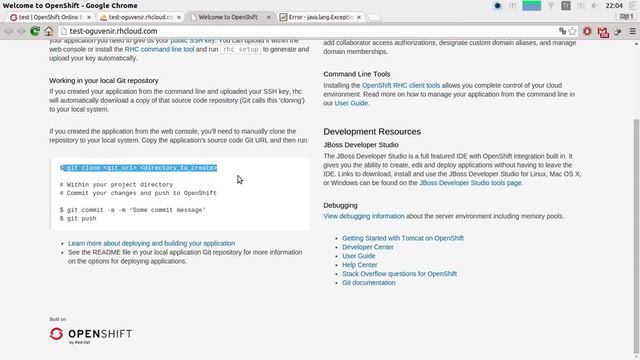Open the extension icon beside Gmail checker
This screenshot has height=360, width=640.
click(618, 31)
